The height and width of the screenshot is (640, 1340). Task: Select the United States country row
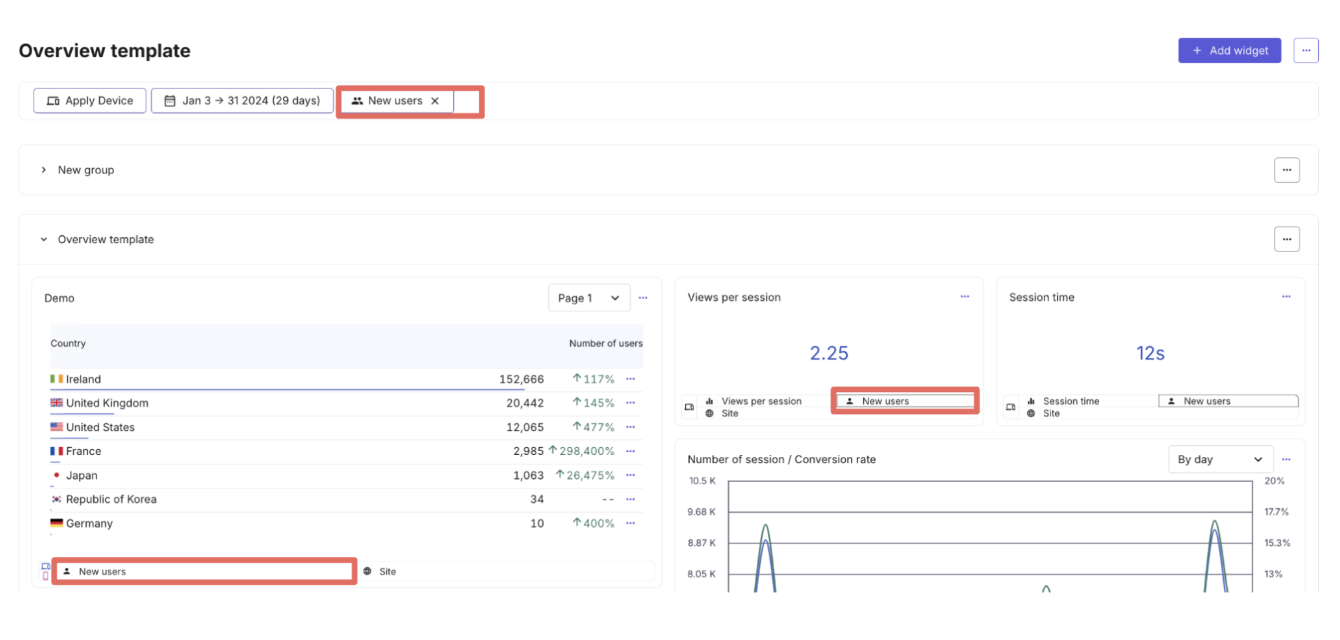point(346,427)
